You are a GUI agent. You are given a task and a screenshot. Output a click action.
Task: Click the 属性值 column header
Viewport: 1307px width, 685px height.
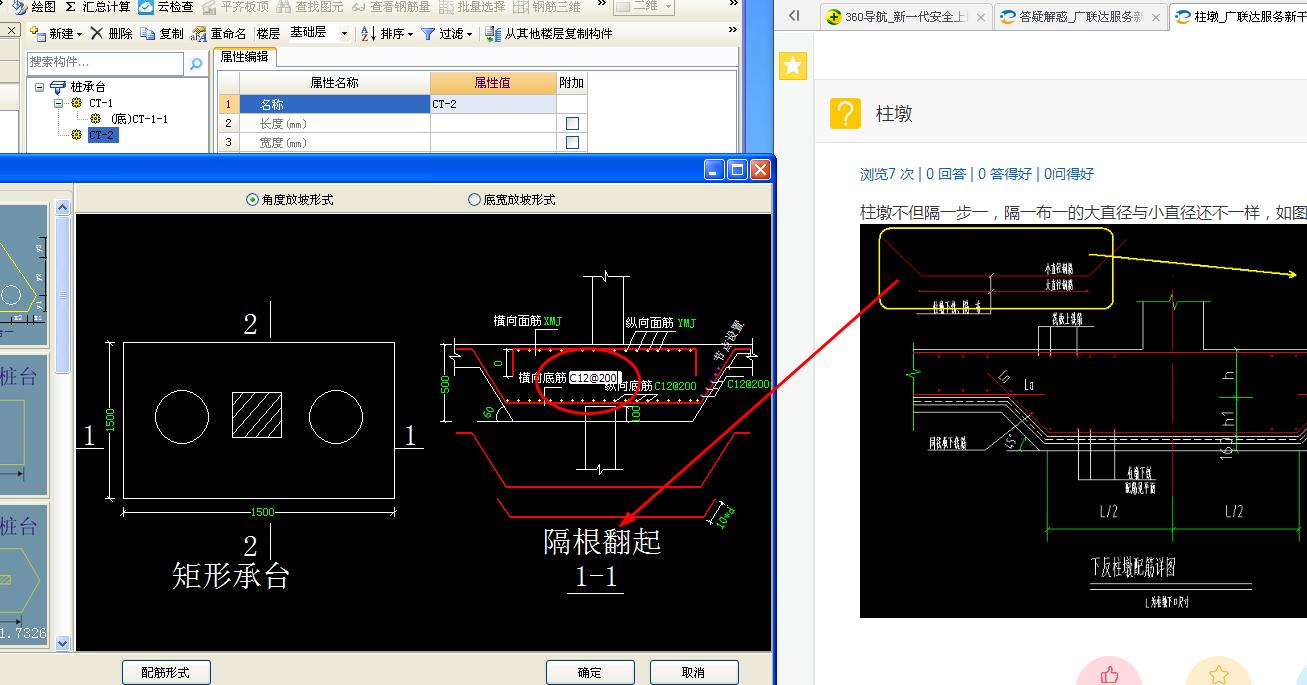tap(493, 83)
